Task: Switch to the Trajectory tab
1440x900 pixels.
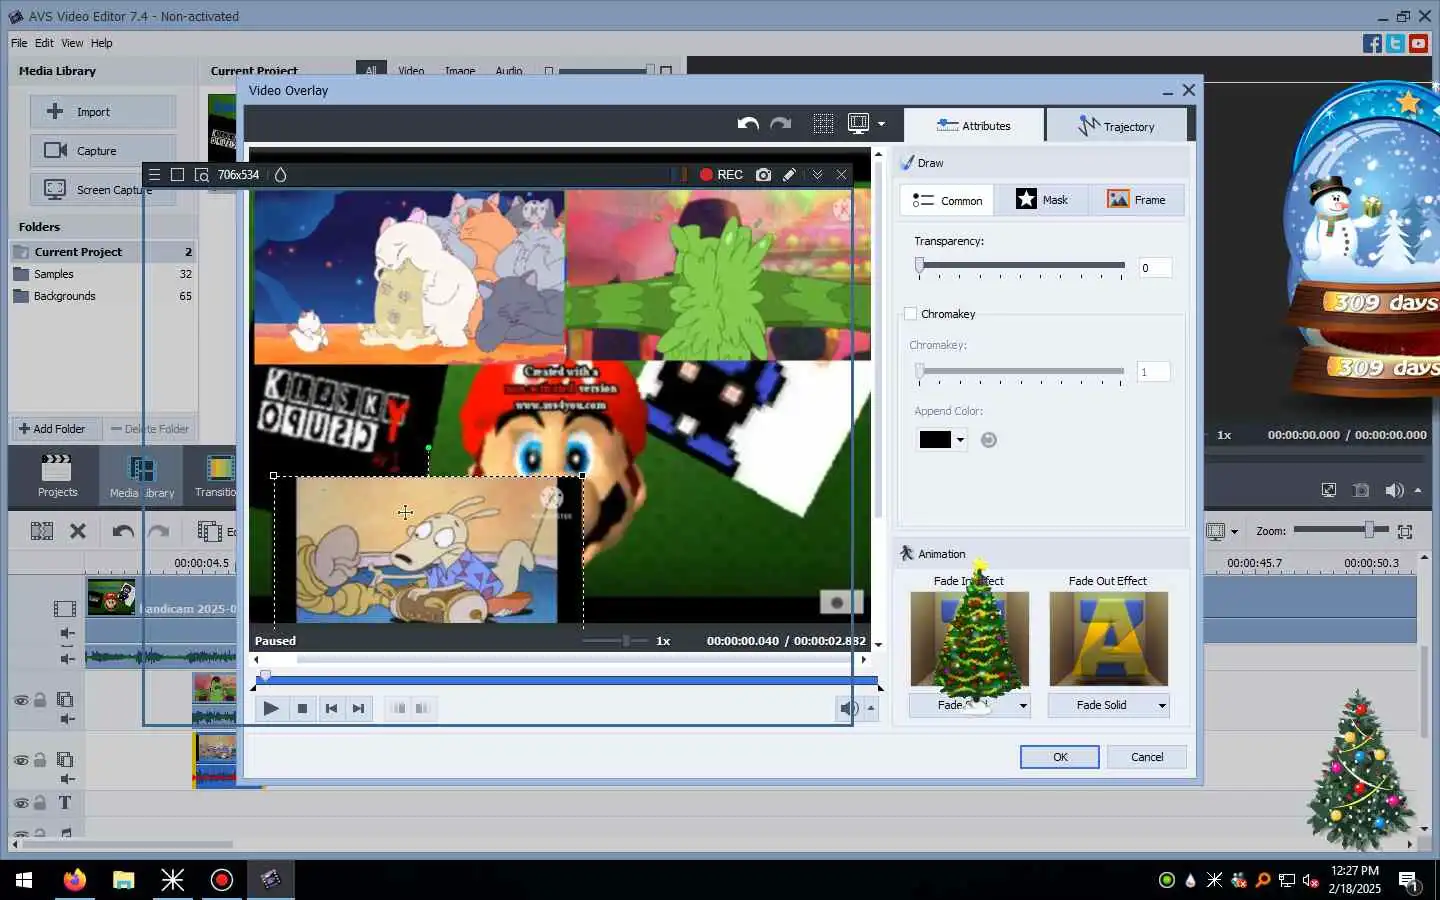Action: point(1117,126)
